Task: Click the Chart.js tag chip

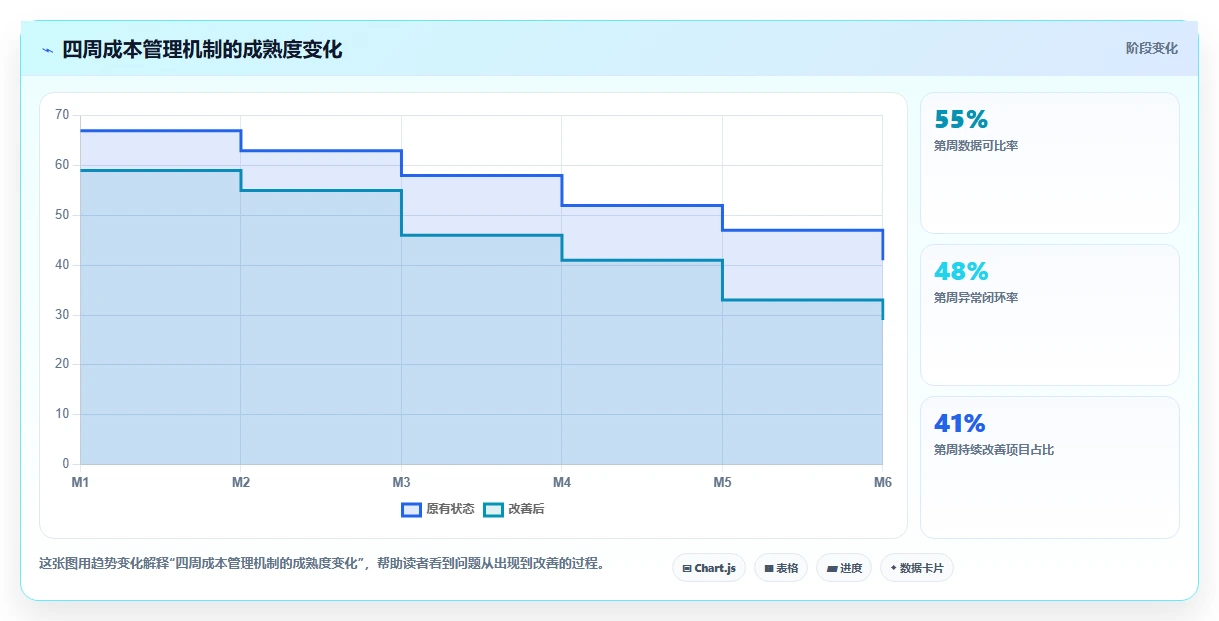Action: [709, 568]
